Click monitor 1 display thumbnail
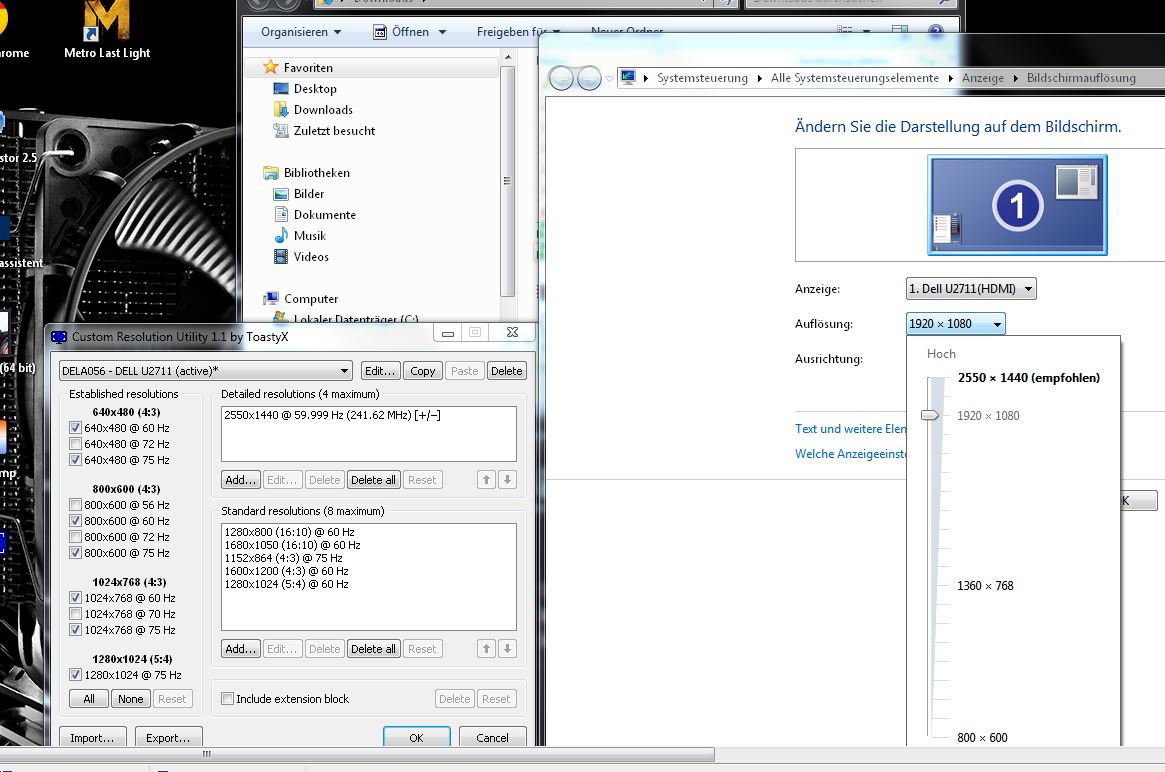Screen dimensions: 1165x772 point(1017,205)
